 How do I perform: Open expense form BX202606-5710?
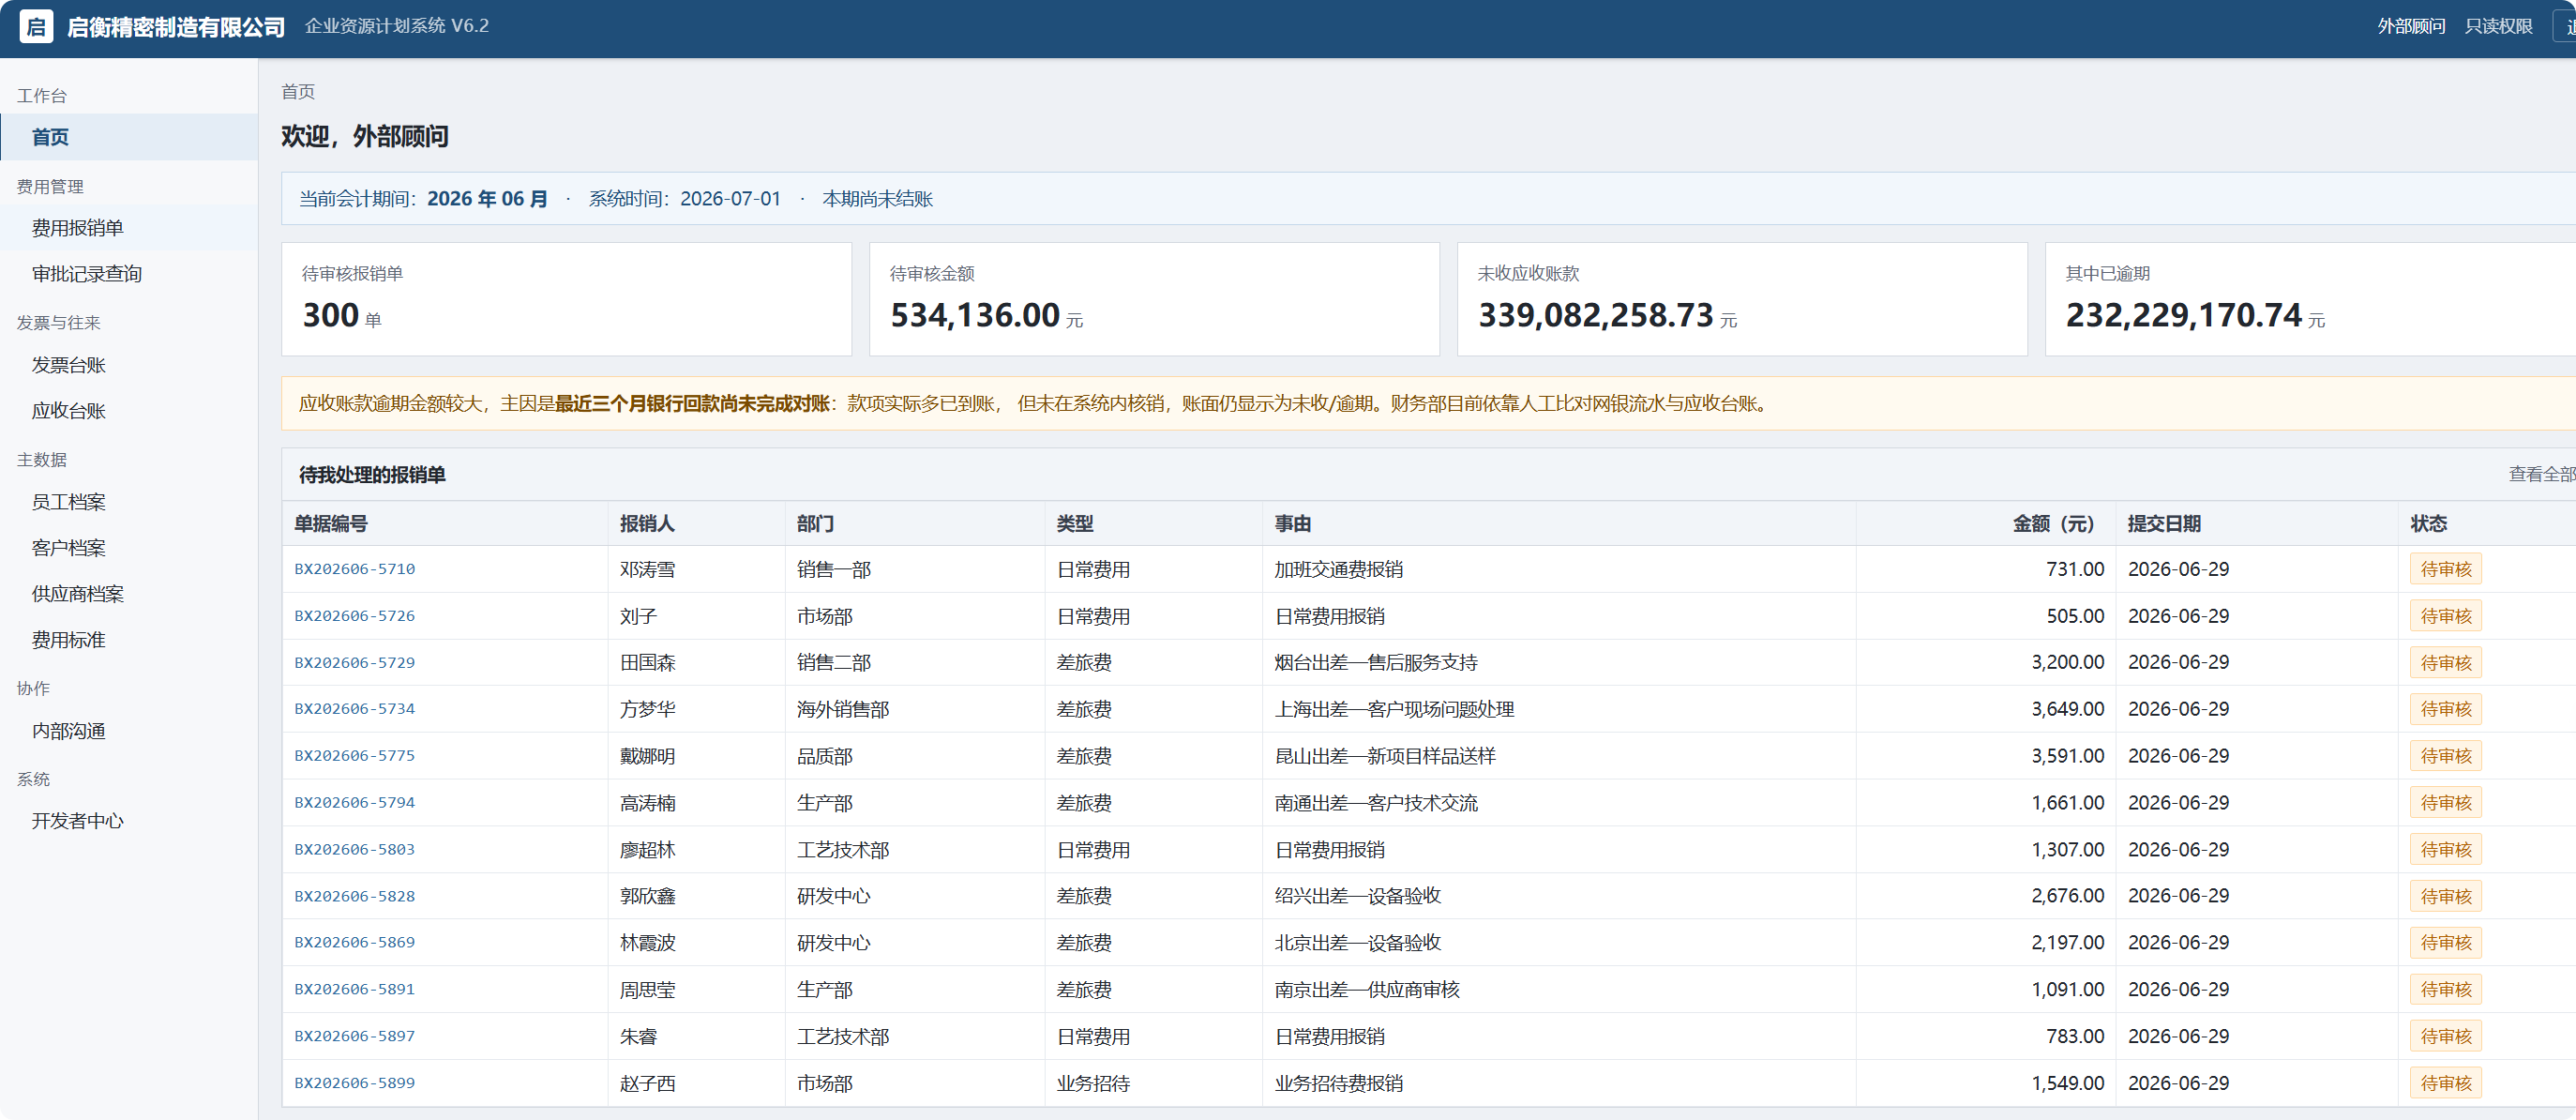[354, 569]
